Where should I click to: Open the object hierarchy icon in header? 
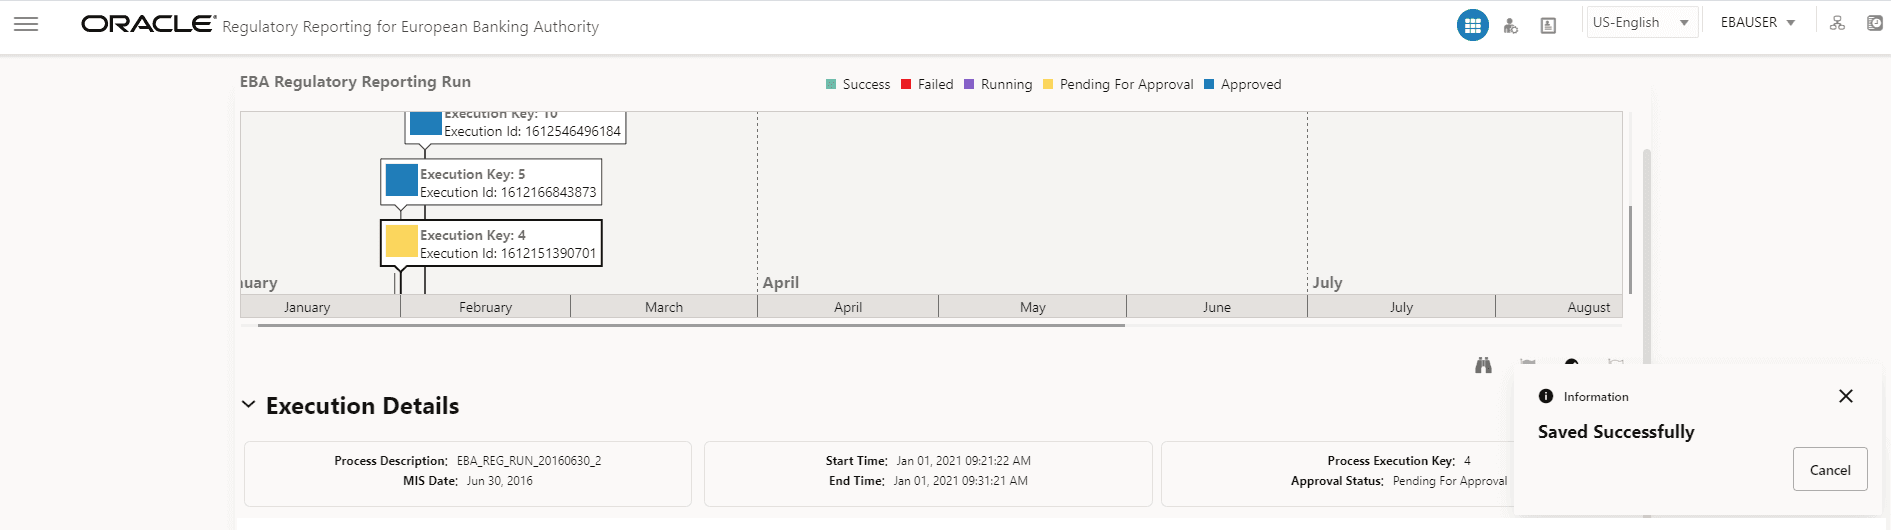(1837, 23)
